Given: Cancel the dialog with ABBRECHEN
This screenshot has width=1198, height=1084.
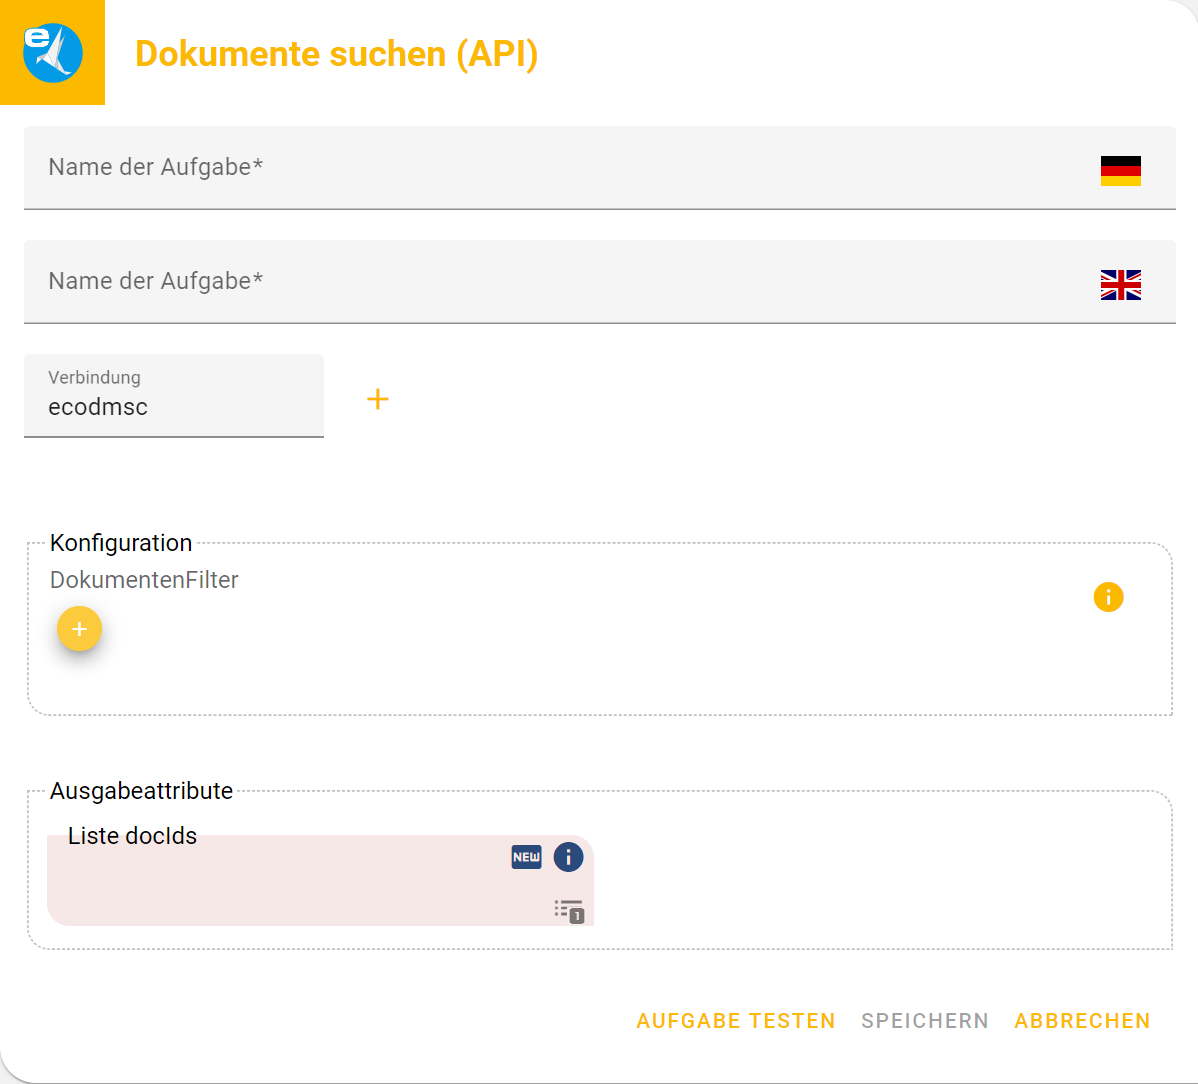Looking at the screenshot, I should [x=1082, y=1021].
